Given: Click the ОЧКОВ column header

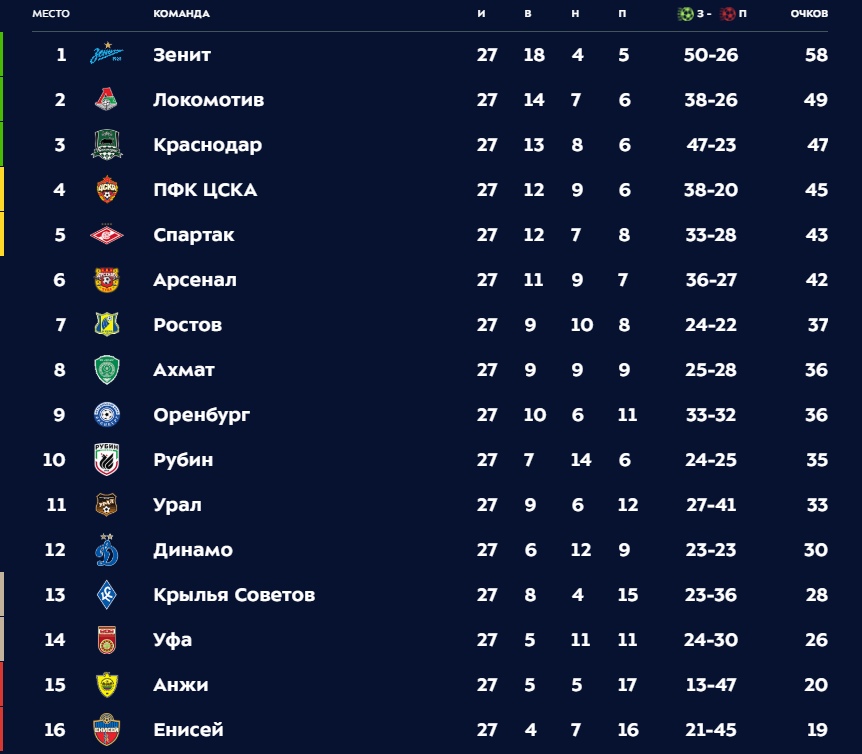Looking at the screenshot, I should click(809, 14).
